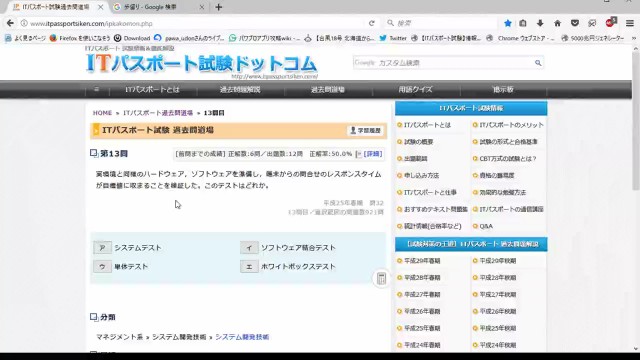640x360 pixels.
Task: Bookmark this page with the star icon
Action: pos(508,23)
